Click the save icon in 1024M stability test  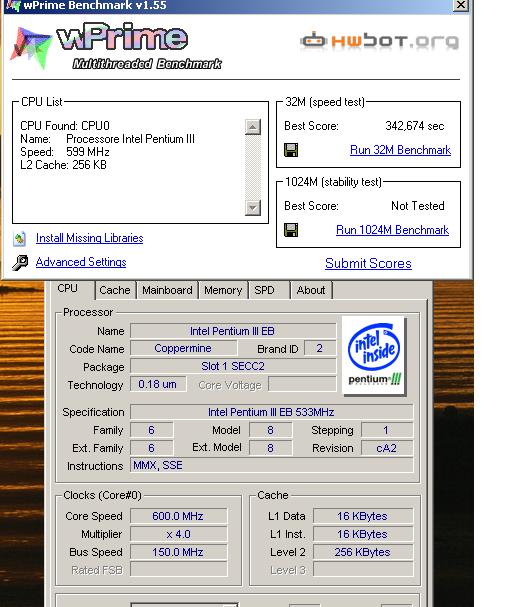[291, 230]
